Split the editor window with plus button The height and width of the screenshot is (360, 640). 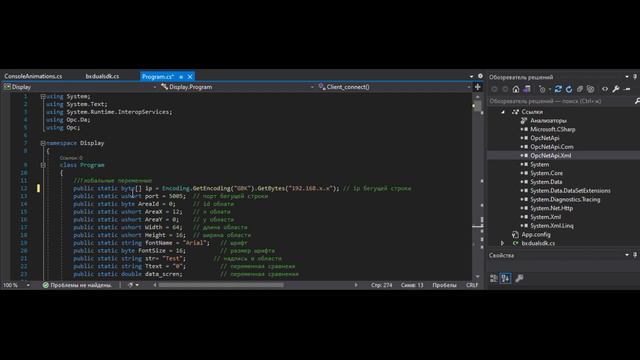click(x=478, y=87)
